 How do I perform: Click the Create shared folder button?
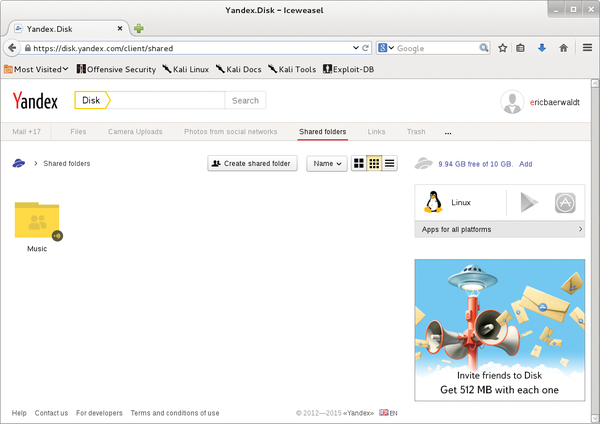point(252,163)
